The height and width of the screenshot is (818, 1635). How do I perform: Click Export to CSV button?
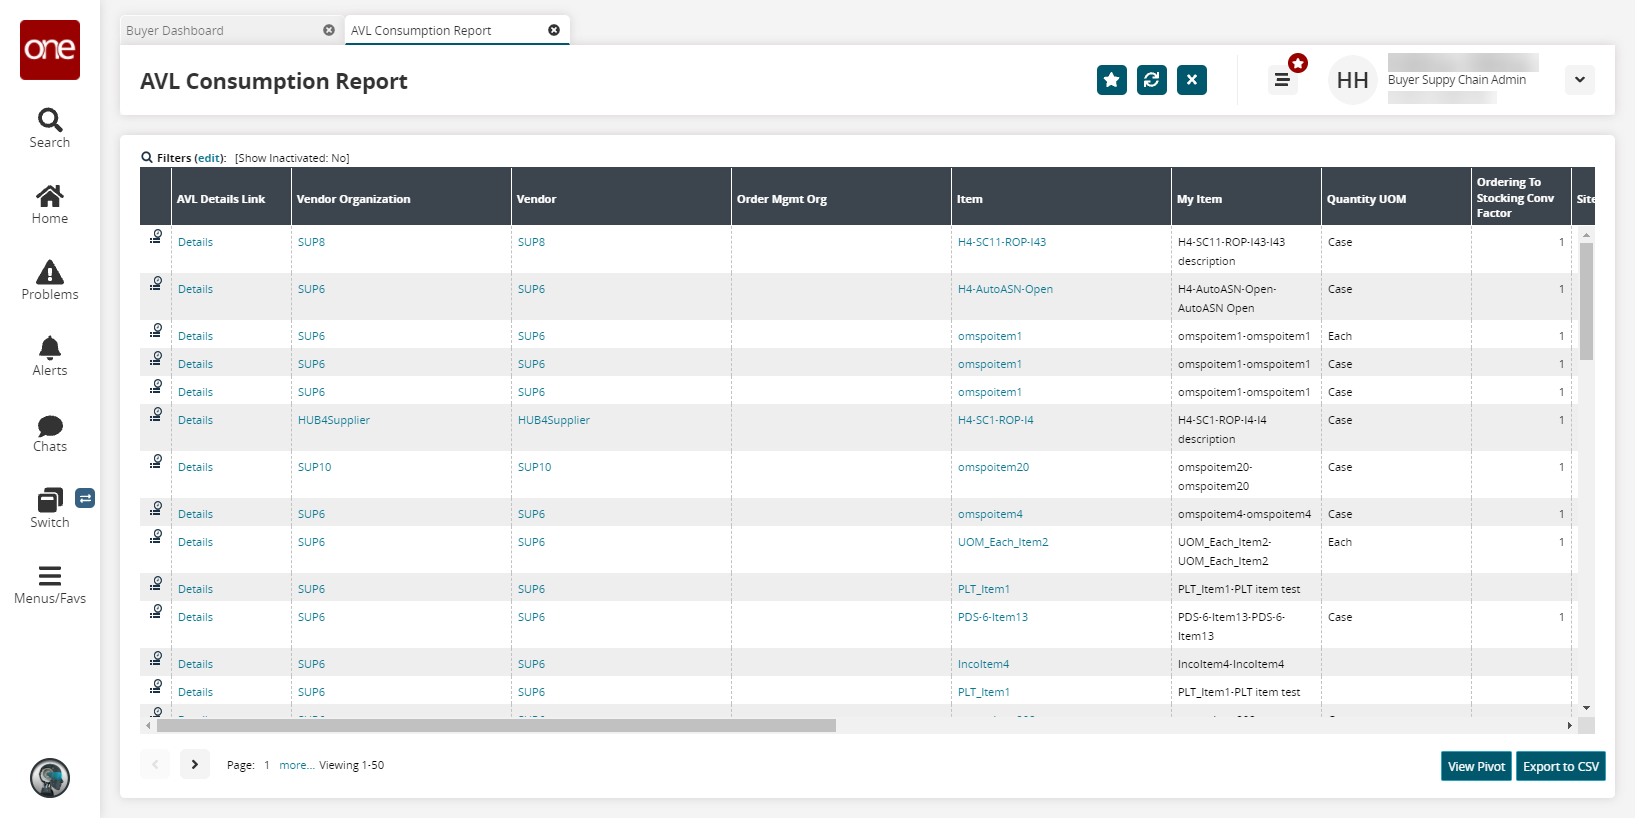pyautogui.click(x=1560, y=767)
